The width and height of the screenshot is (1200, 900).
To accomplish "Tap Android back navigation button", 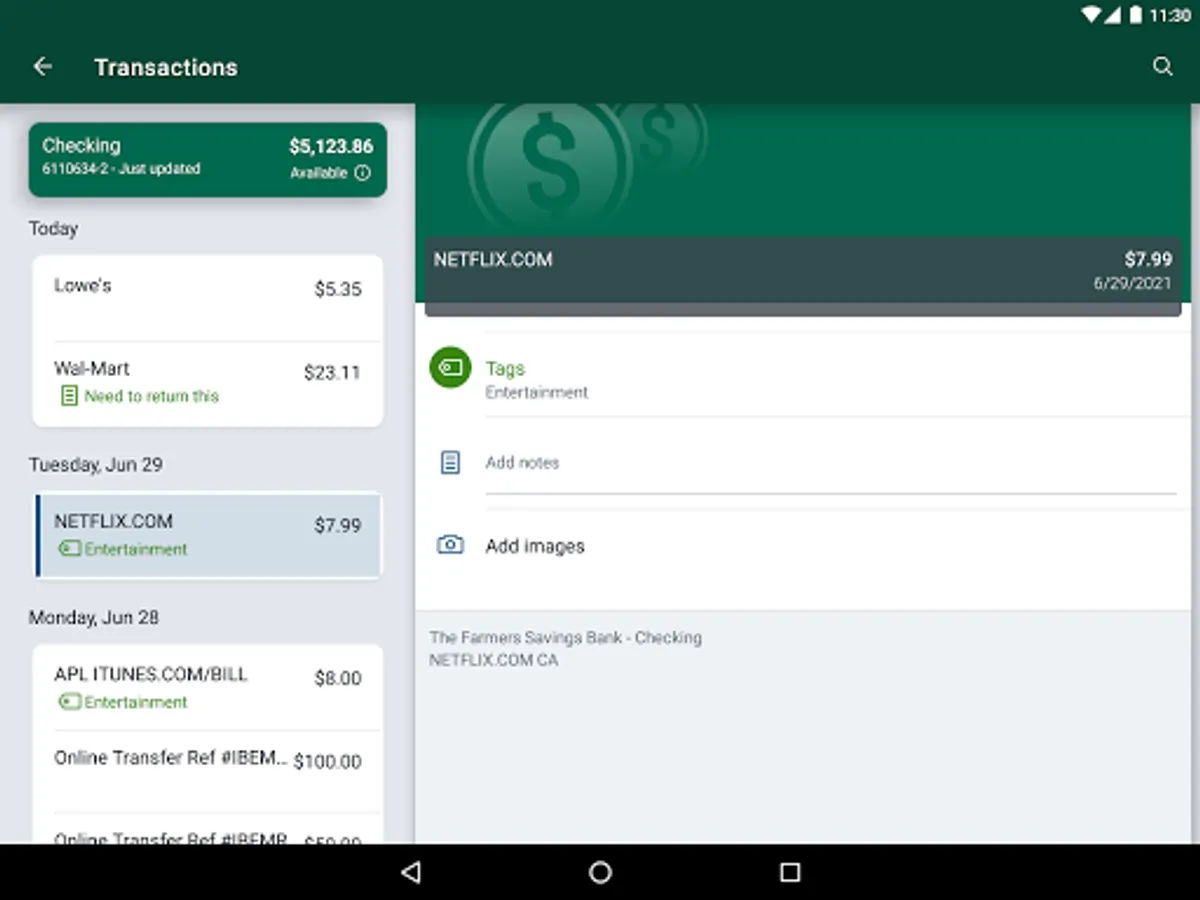I will click(x=410, y=872).
